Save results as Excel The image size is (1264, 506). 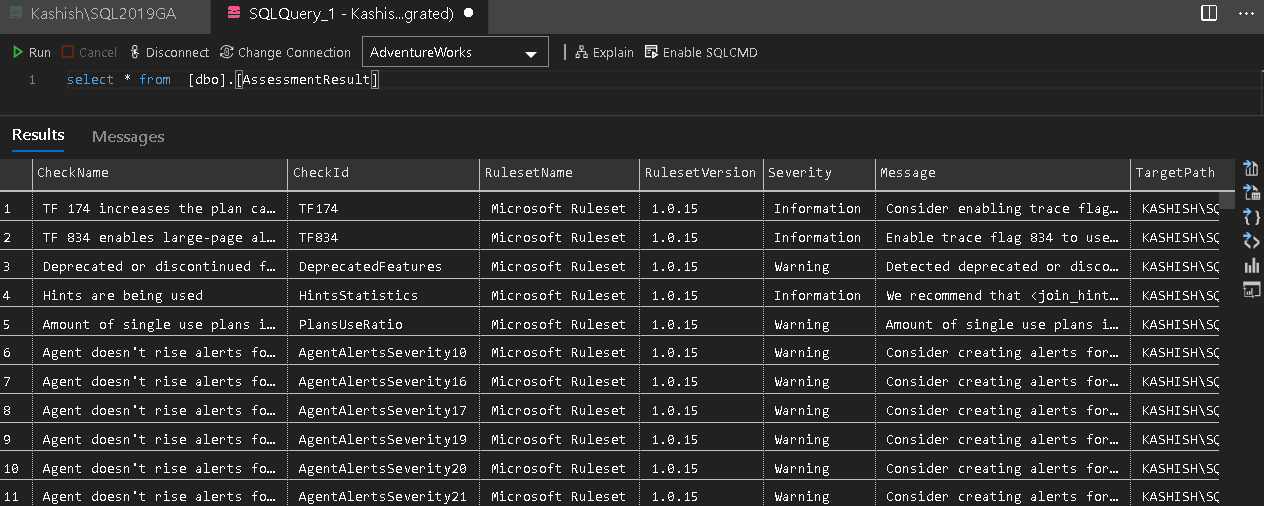click(1251, 192)
